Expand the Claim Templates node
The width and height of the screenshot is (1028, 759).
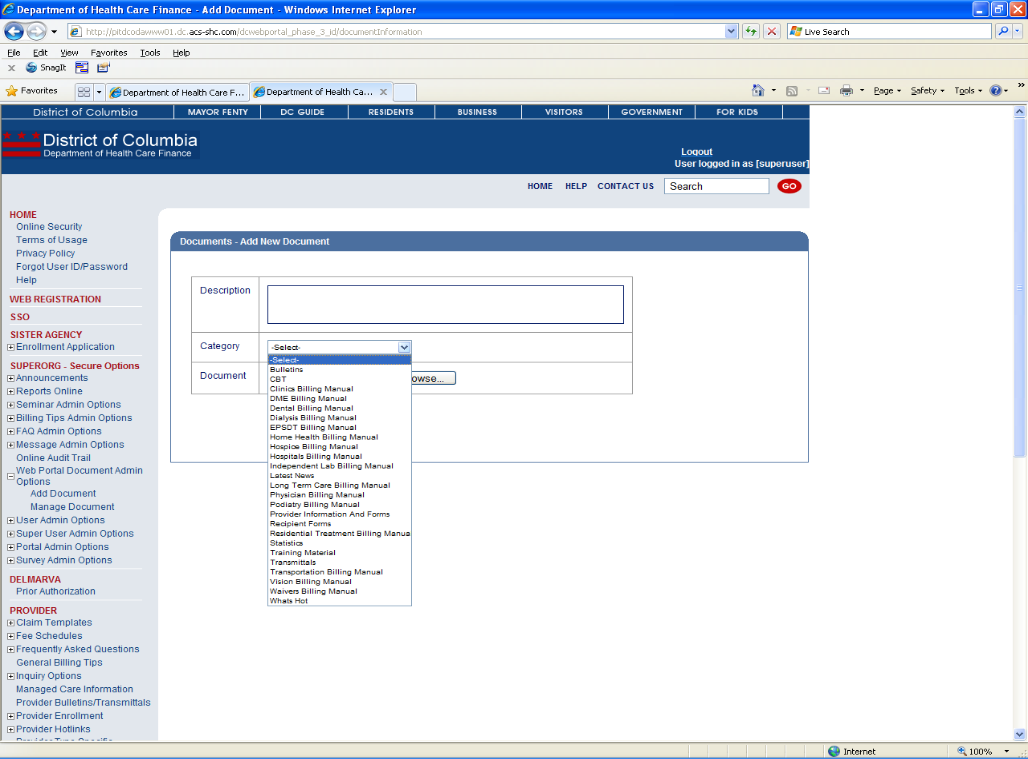pyautogui.click(x=10, y=623)
